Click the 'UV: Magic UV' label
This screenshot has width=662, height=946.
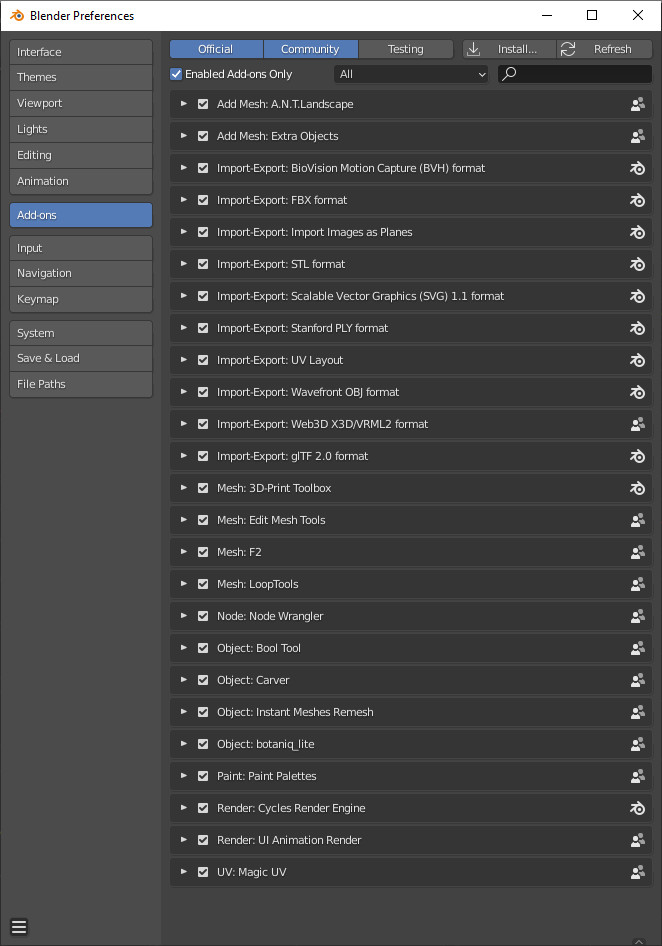(252, 872)
